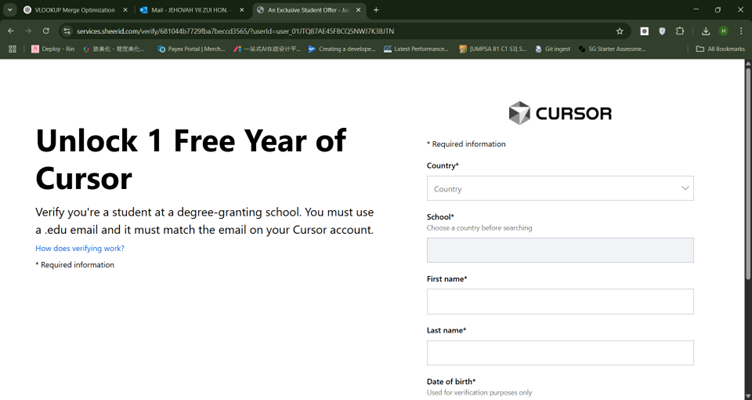Viewport: 752px width, 400px height.
Task: Switch to the Mail - JEHOVAH YII tab
Action: pyautogui.click(x=193, y=10)
